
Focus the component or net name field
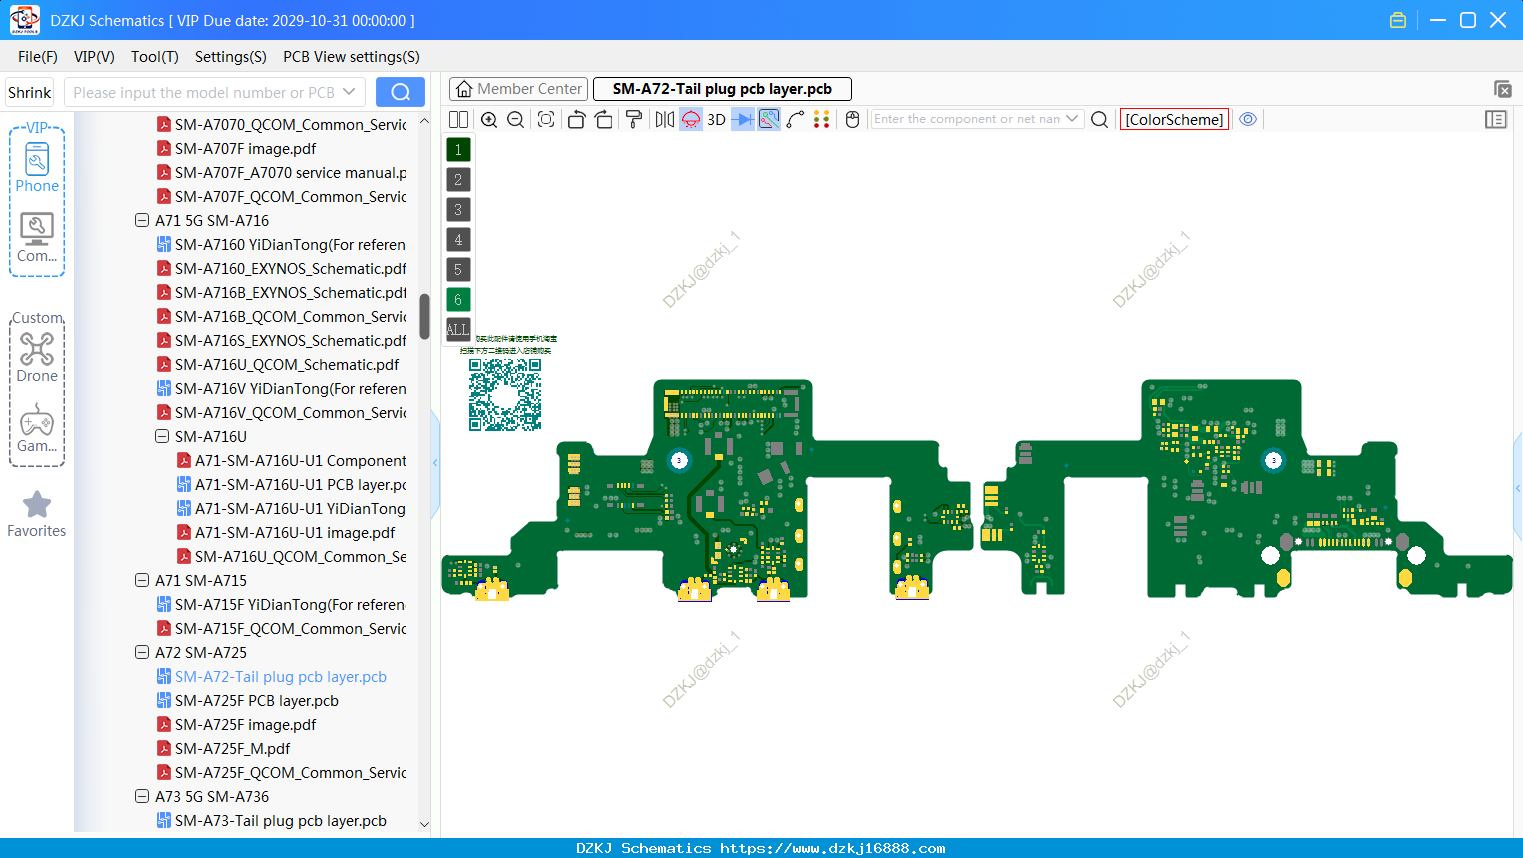(x=966, y=119)
